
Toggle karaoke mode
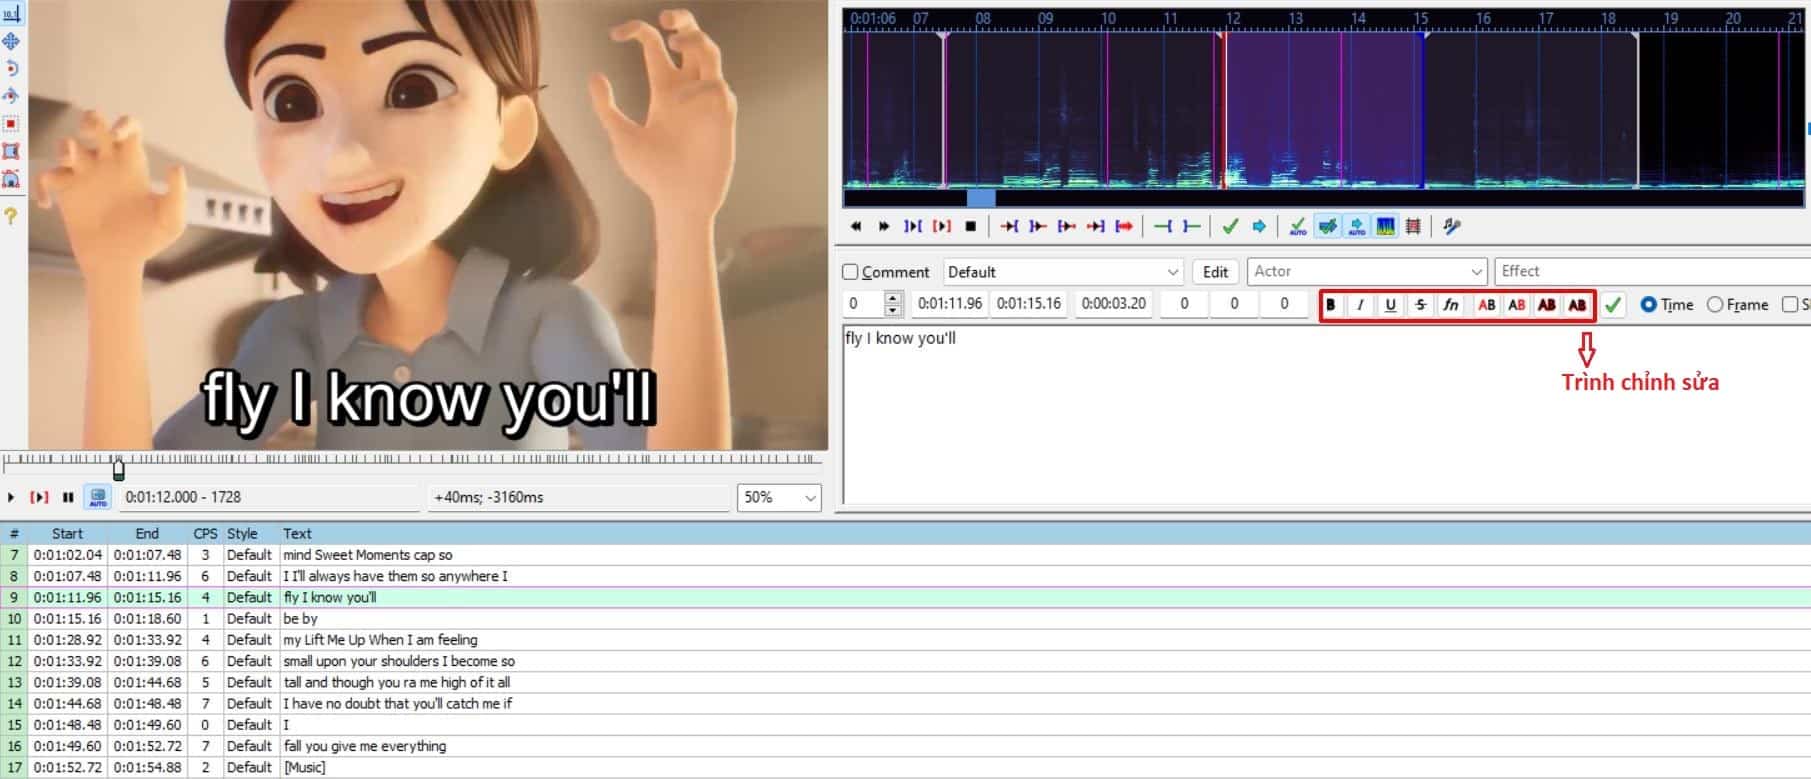[x=1452, y=227]
